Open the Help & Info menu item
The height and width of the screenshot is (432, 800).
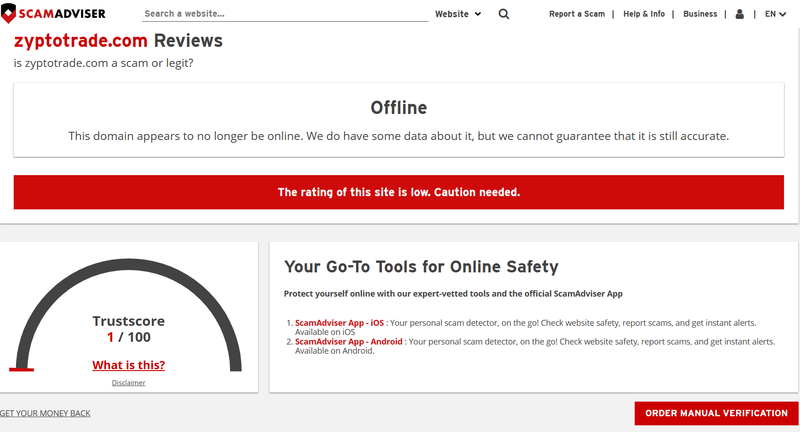644,14
